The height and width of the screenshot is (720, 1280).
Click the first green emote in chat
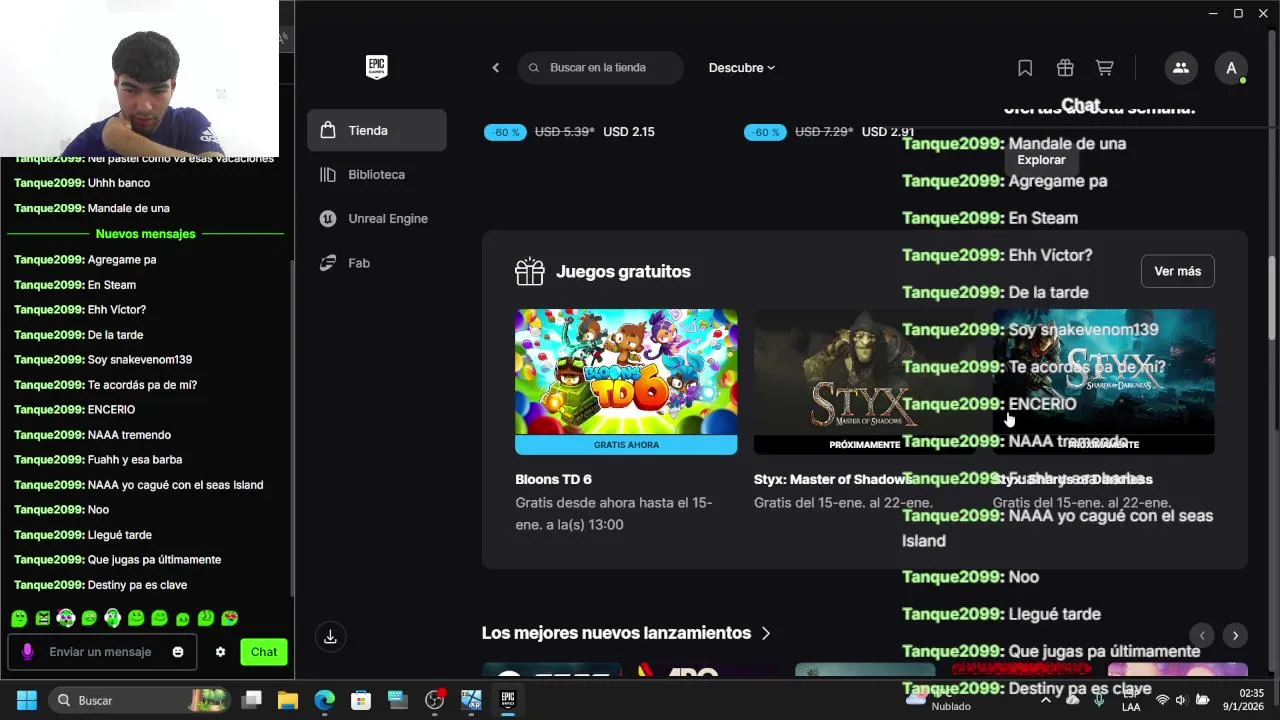(19, 619)
